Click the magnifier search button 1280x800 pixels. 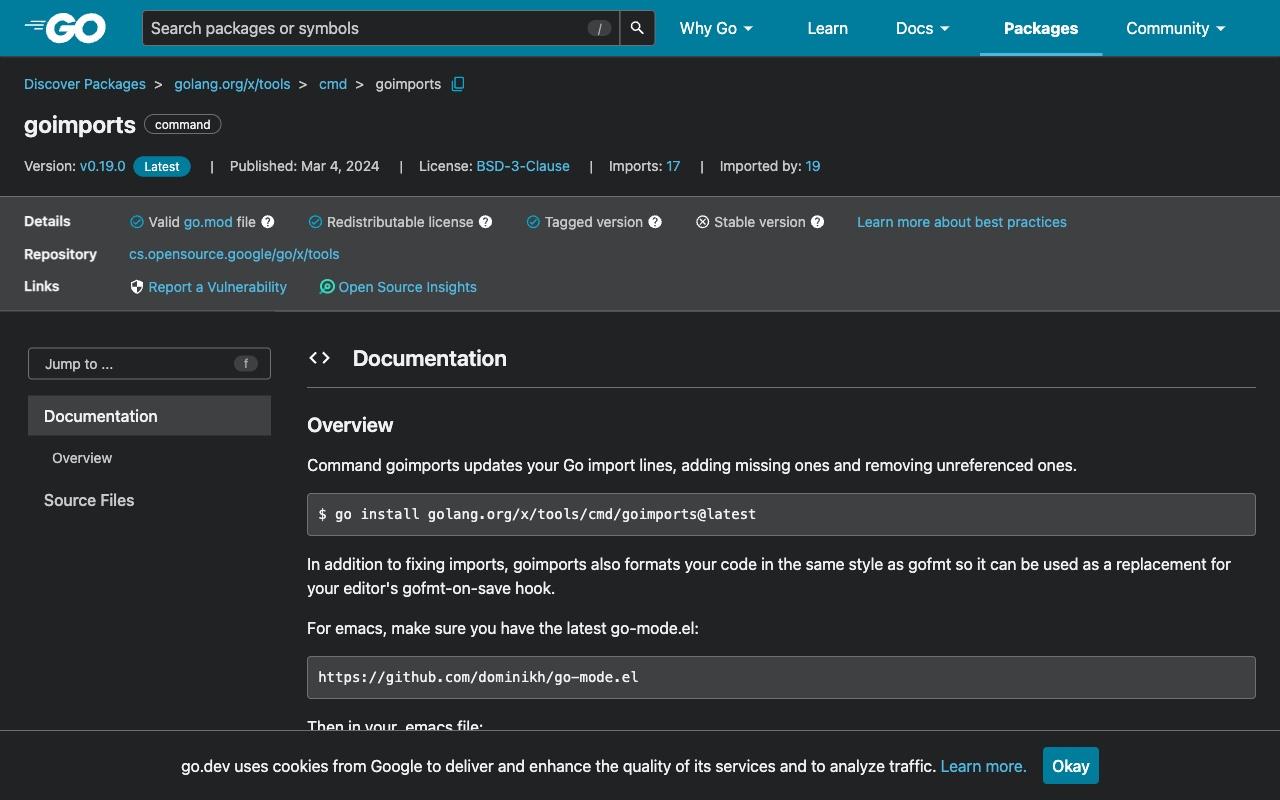click(x=638, y=28)
